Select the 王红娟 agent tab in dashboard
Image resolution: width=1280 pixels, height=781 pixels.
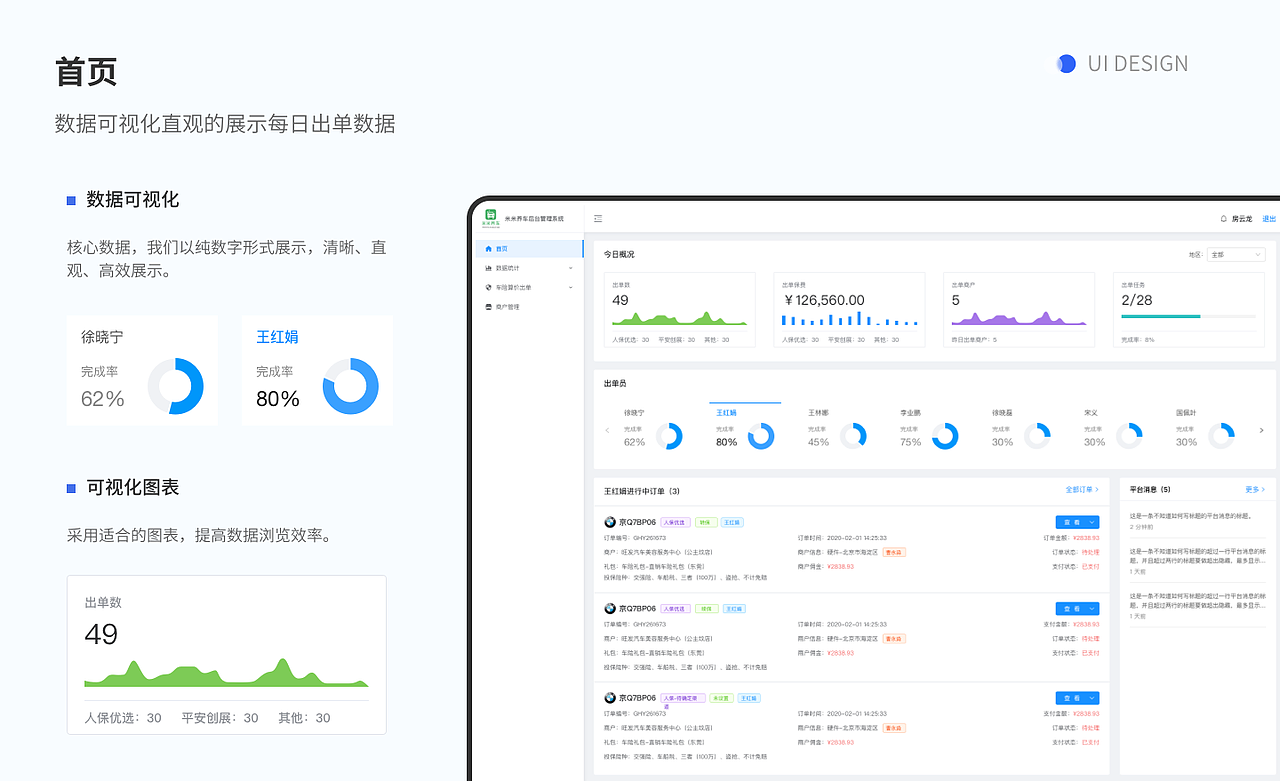pyautogui.click(x=744, y=426)
